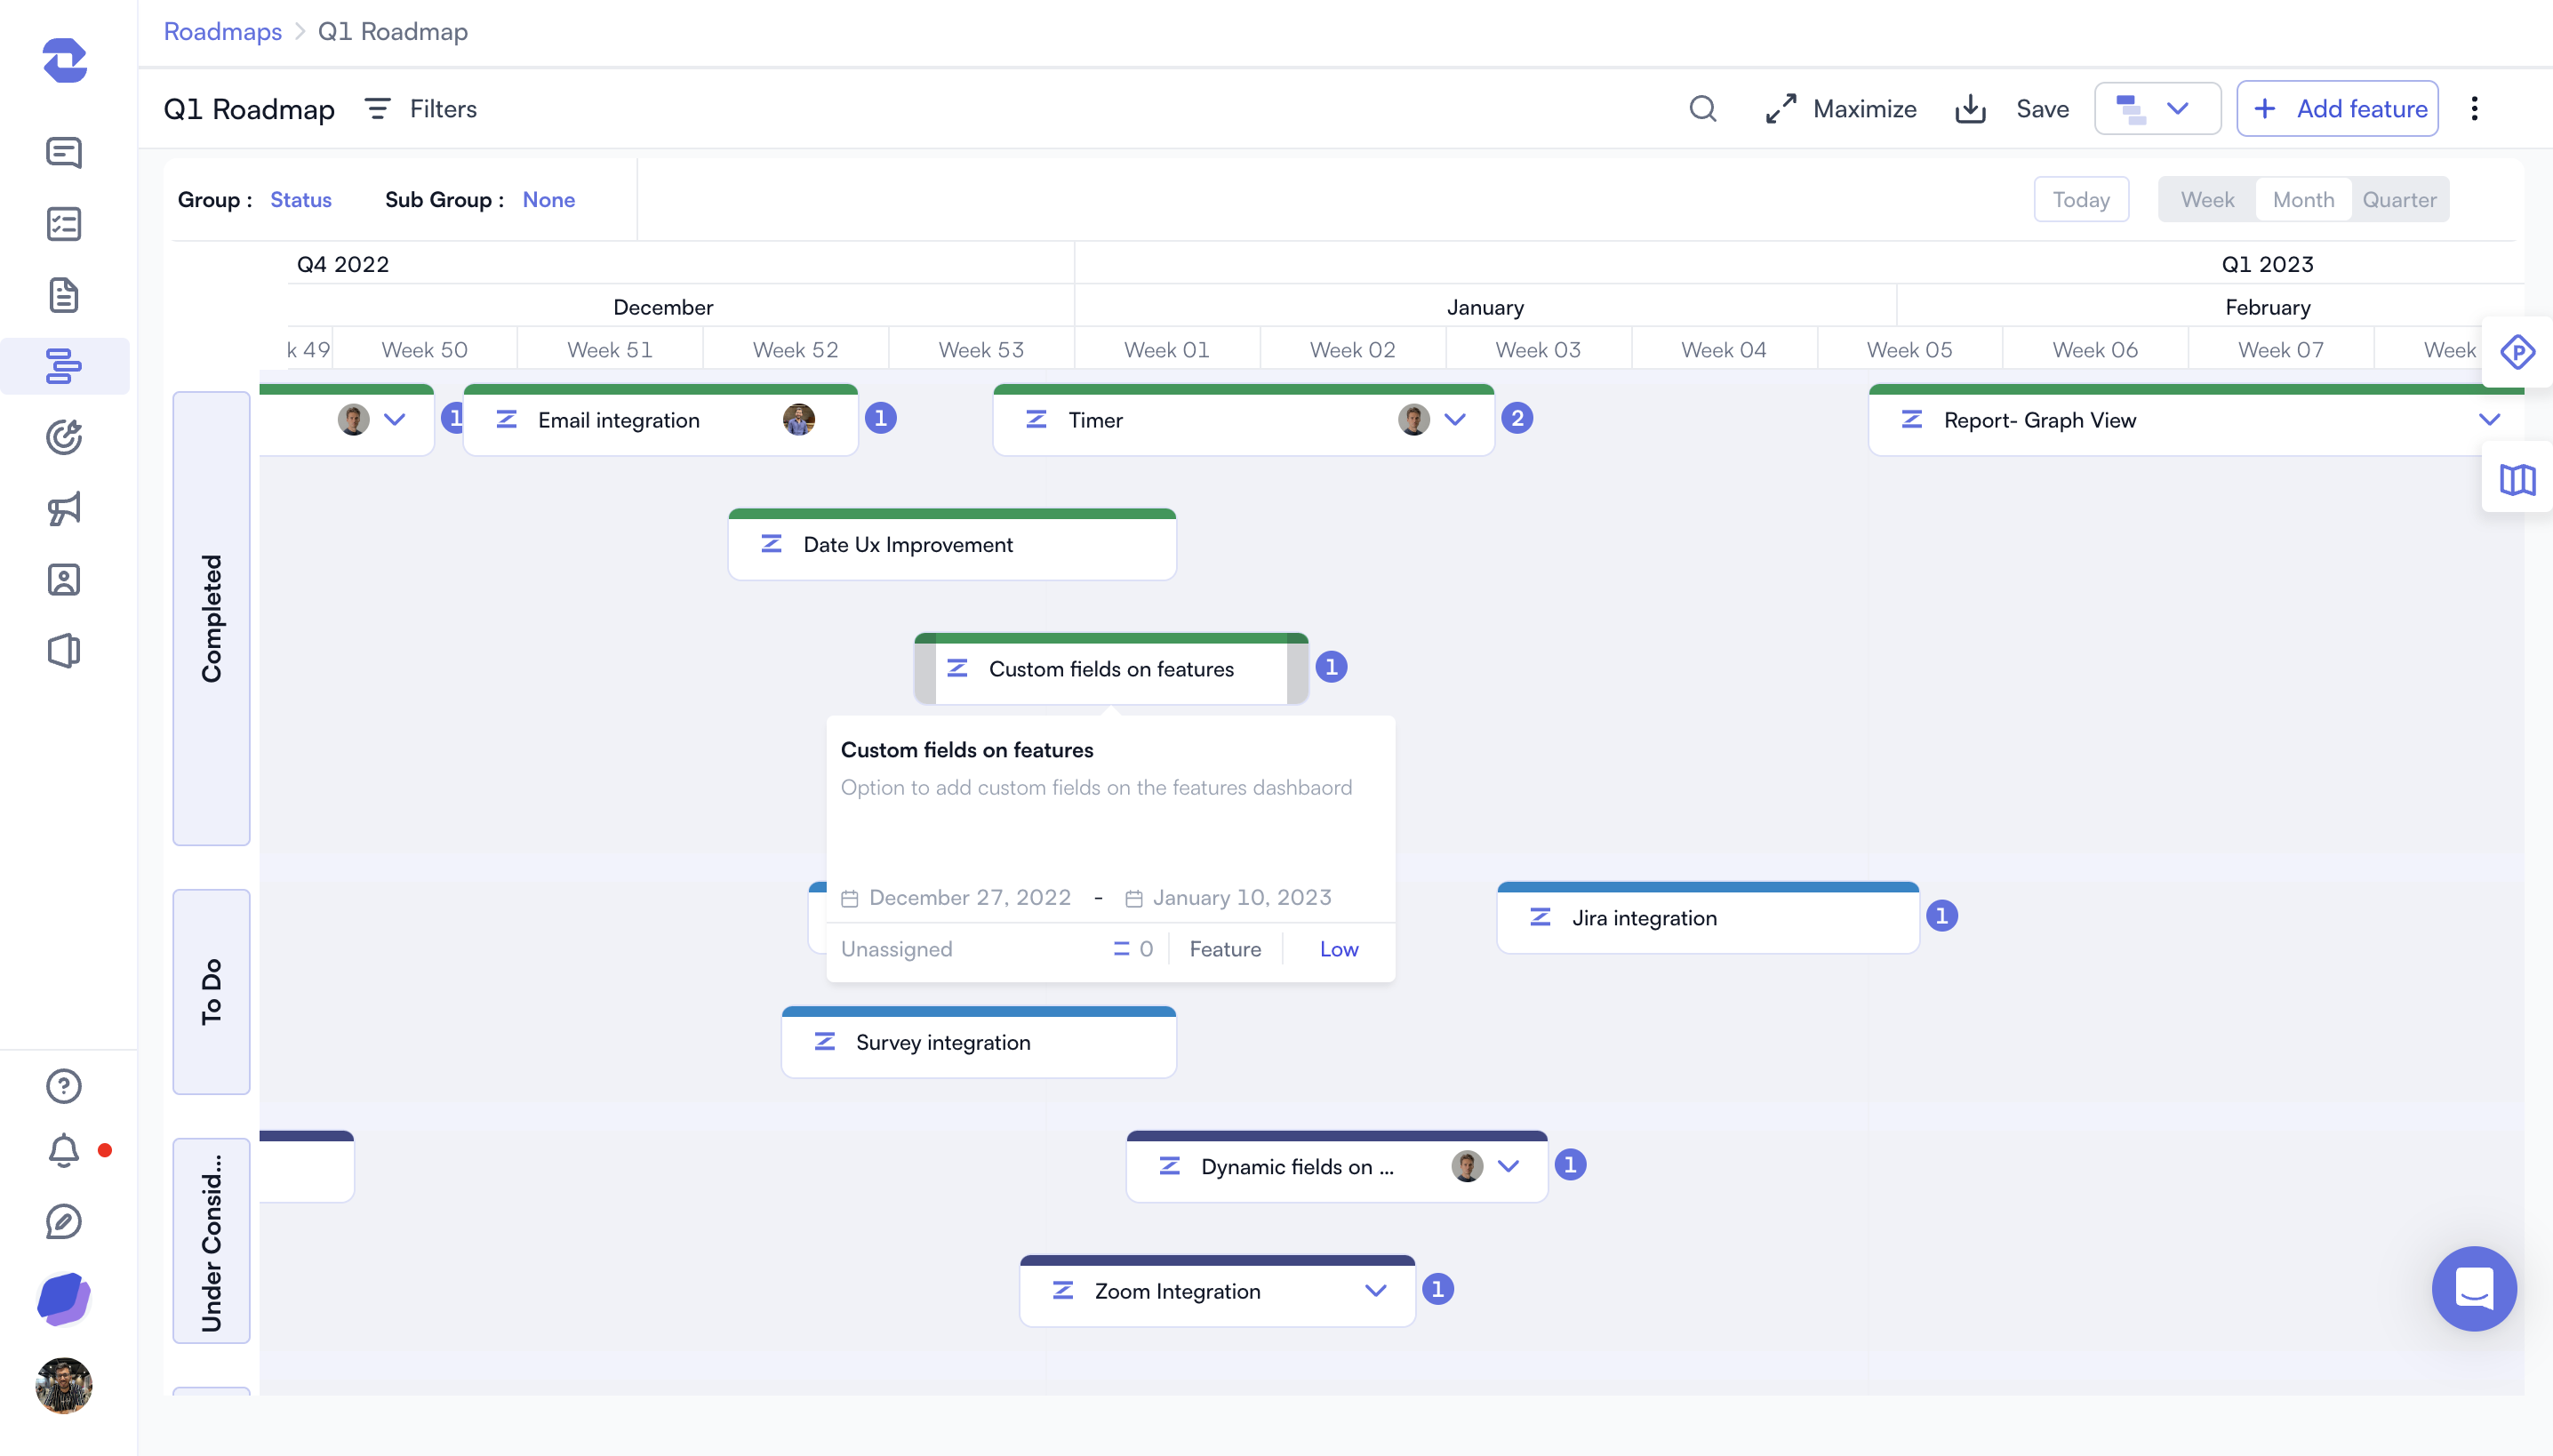Open the help question mark icon
Viewport: 2553px width, 1456px height.
tap(63, 1085)
